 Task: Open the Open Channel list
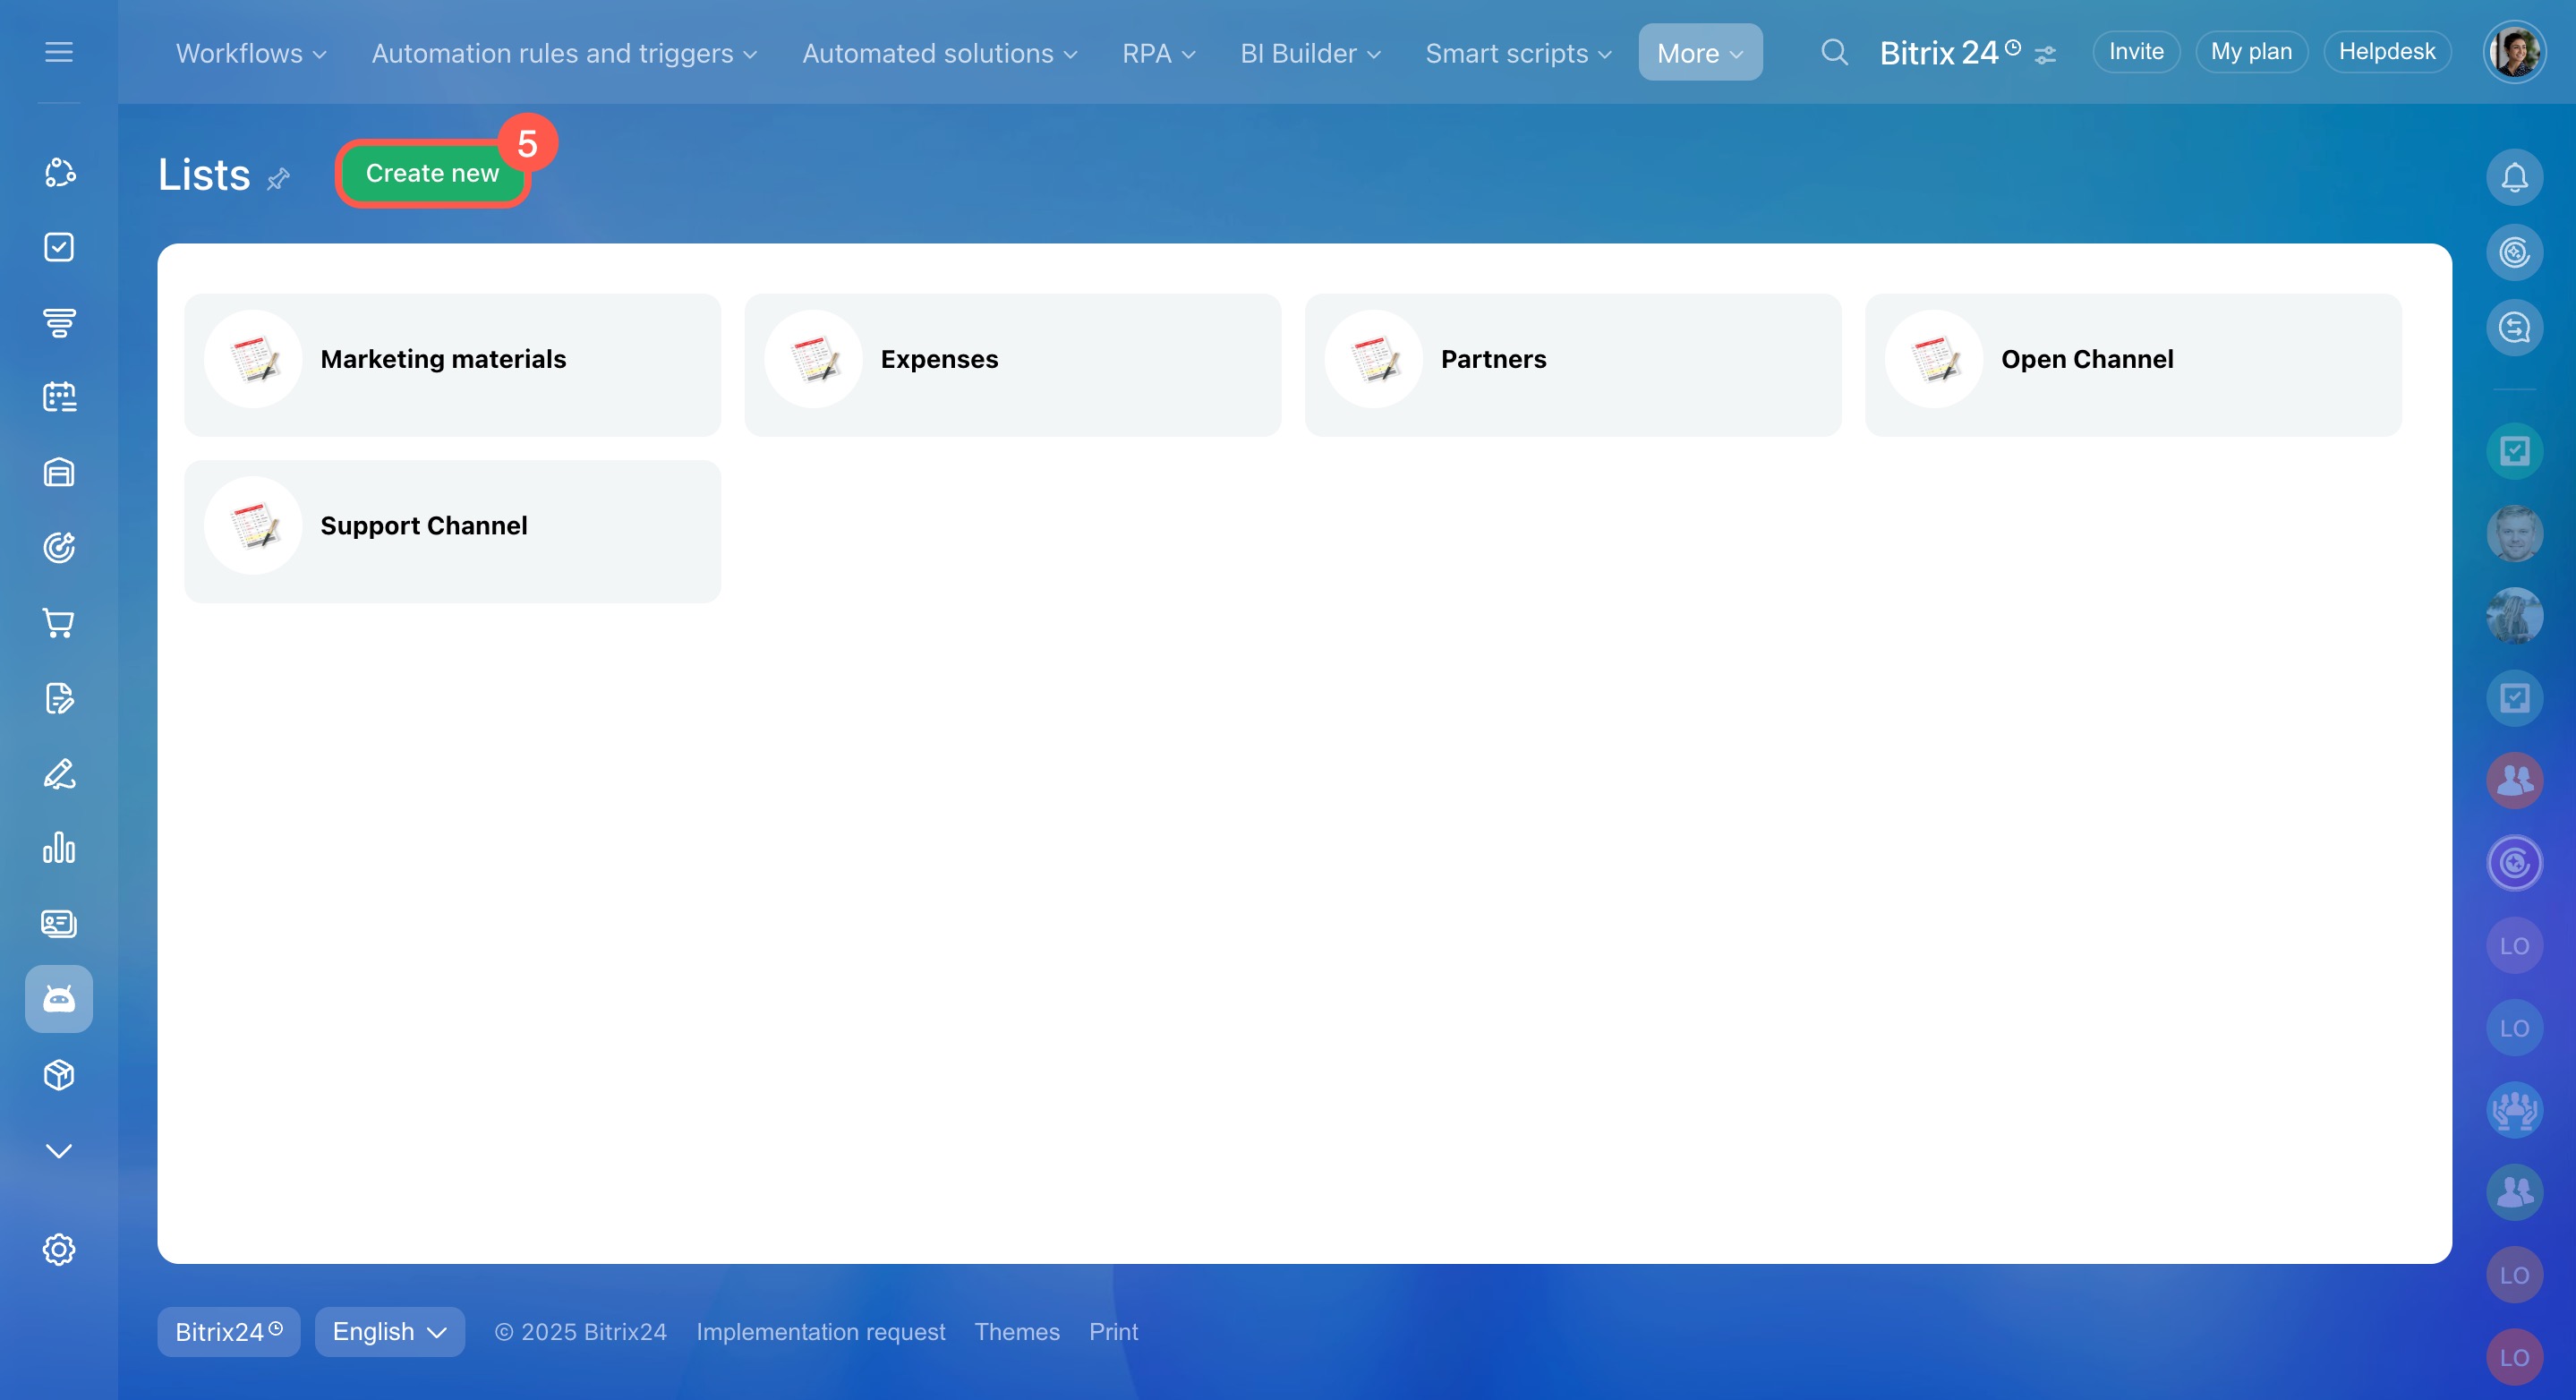(x=2133, y=364)
